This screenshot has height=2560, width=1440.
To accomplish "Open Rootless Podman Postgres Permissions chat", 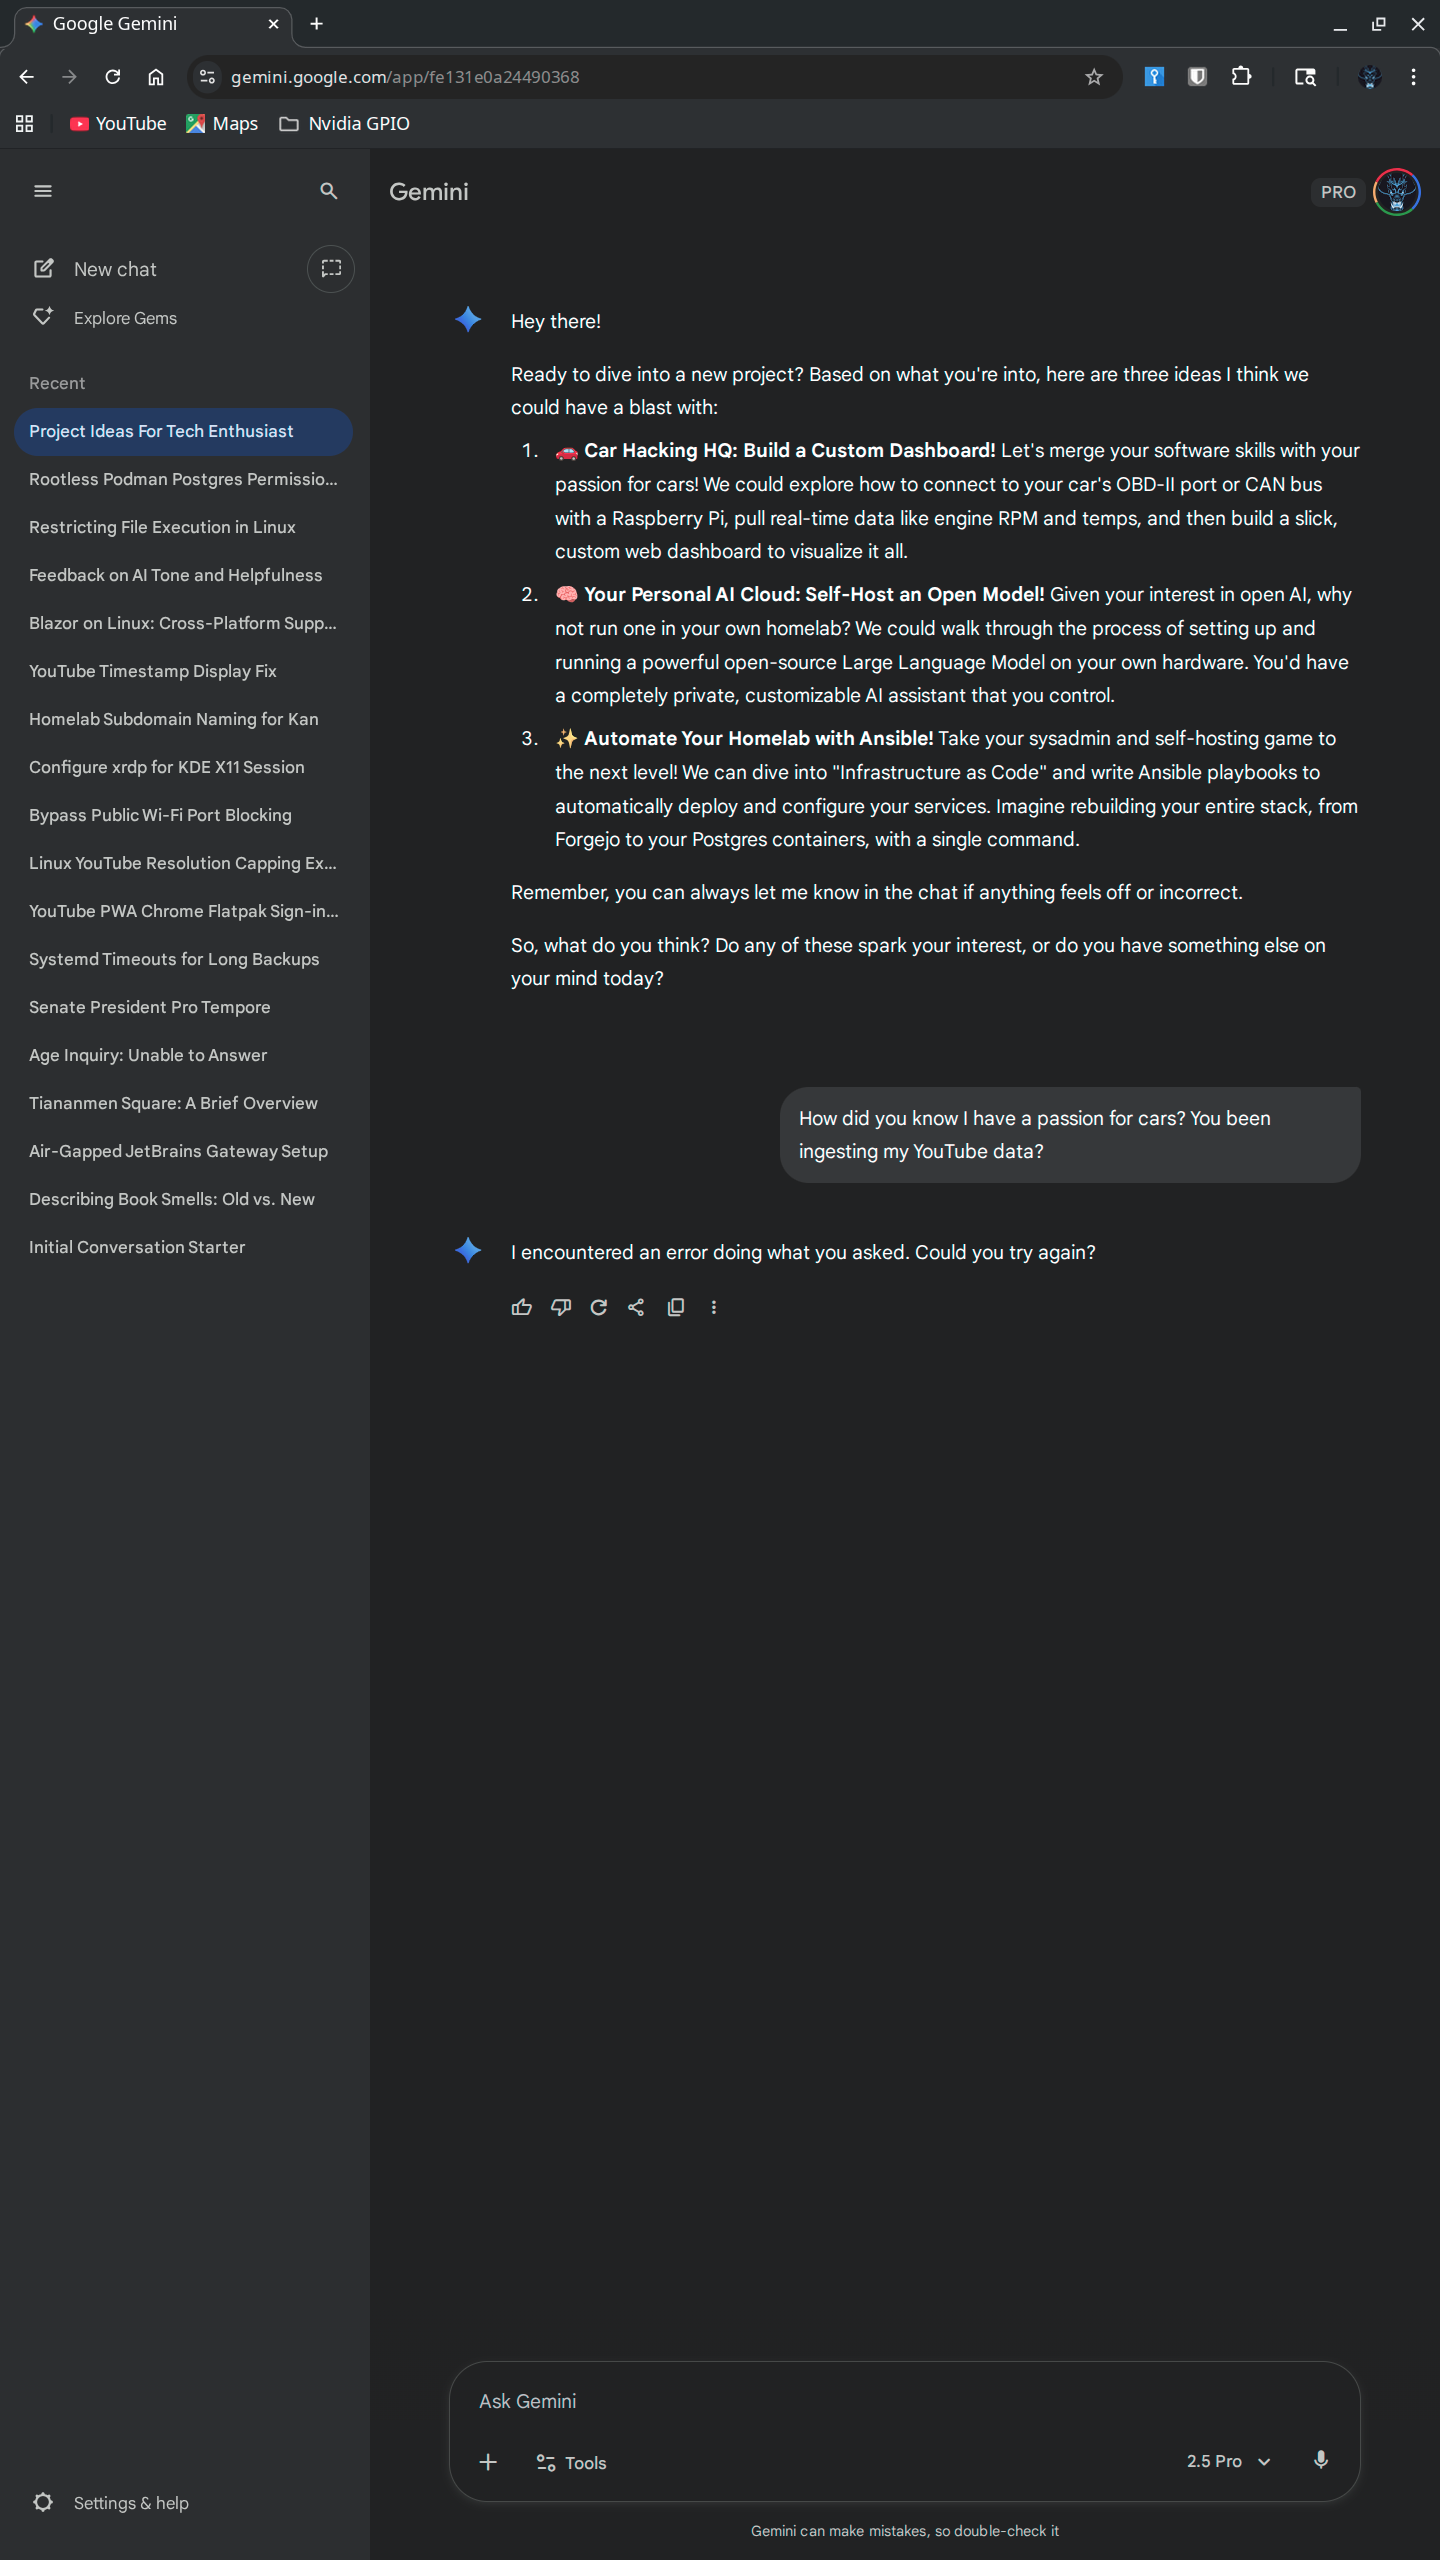I will 183,479.
